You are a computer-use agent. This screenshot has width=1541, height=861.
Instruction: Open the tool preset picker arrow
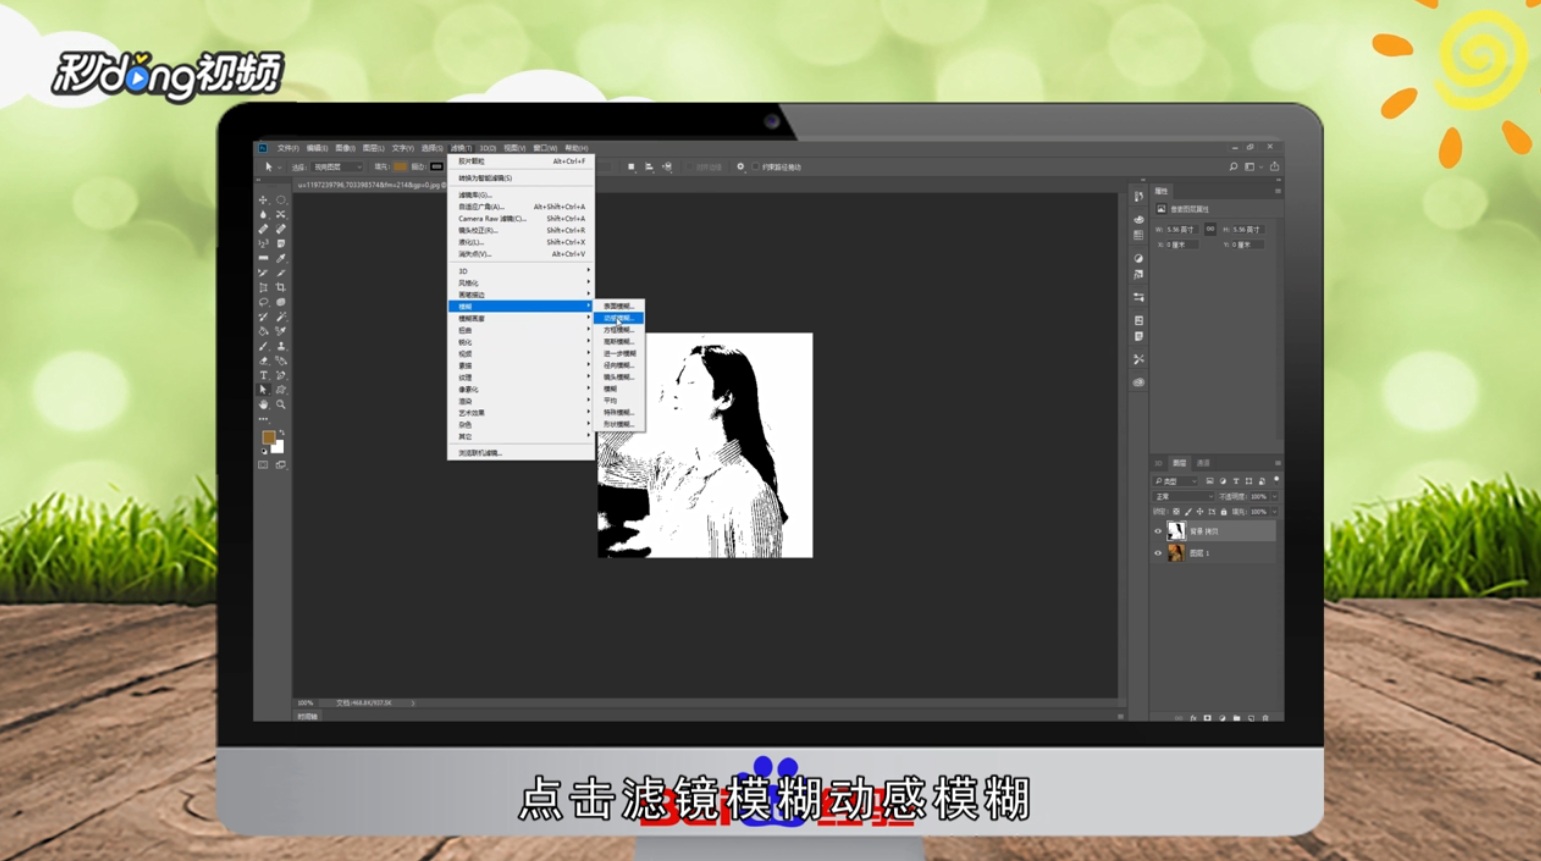pyautogui.click(x=279, y=167)
